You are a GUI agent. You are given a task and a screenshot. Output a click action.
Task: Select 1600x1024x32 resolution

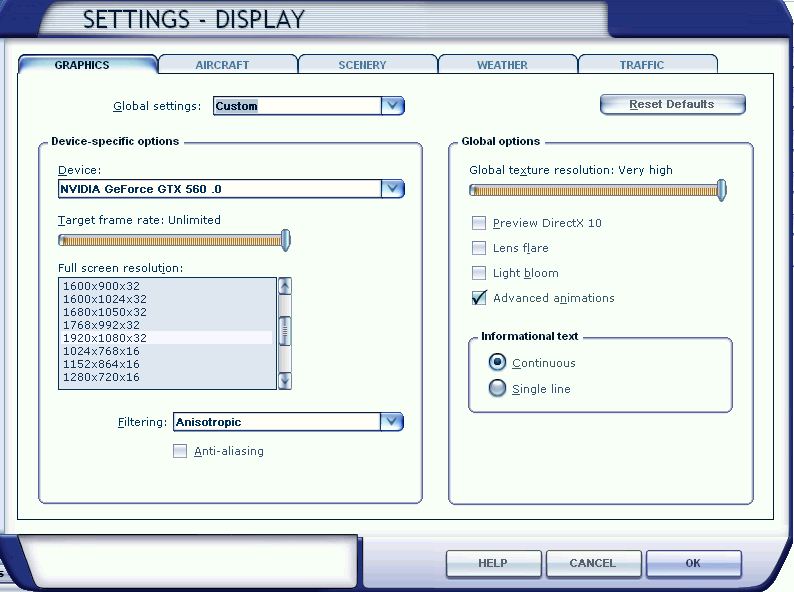click(167, 299)
